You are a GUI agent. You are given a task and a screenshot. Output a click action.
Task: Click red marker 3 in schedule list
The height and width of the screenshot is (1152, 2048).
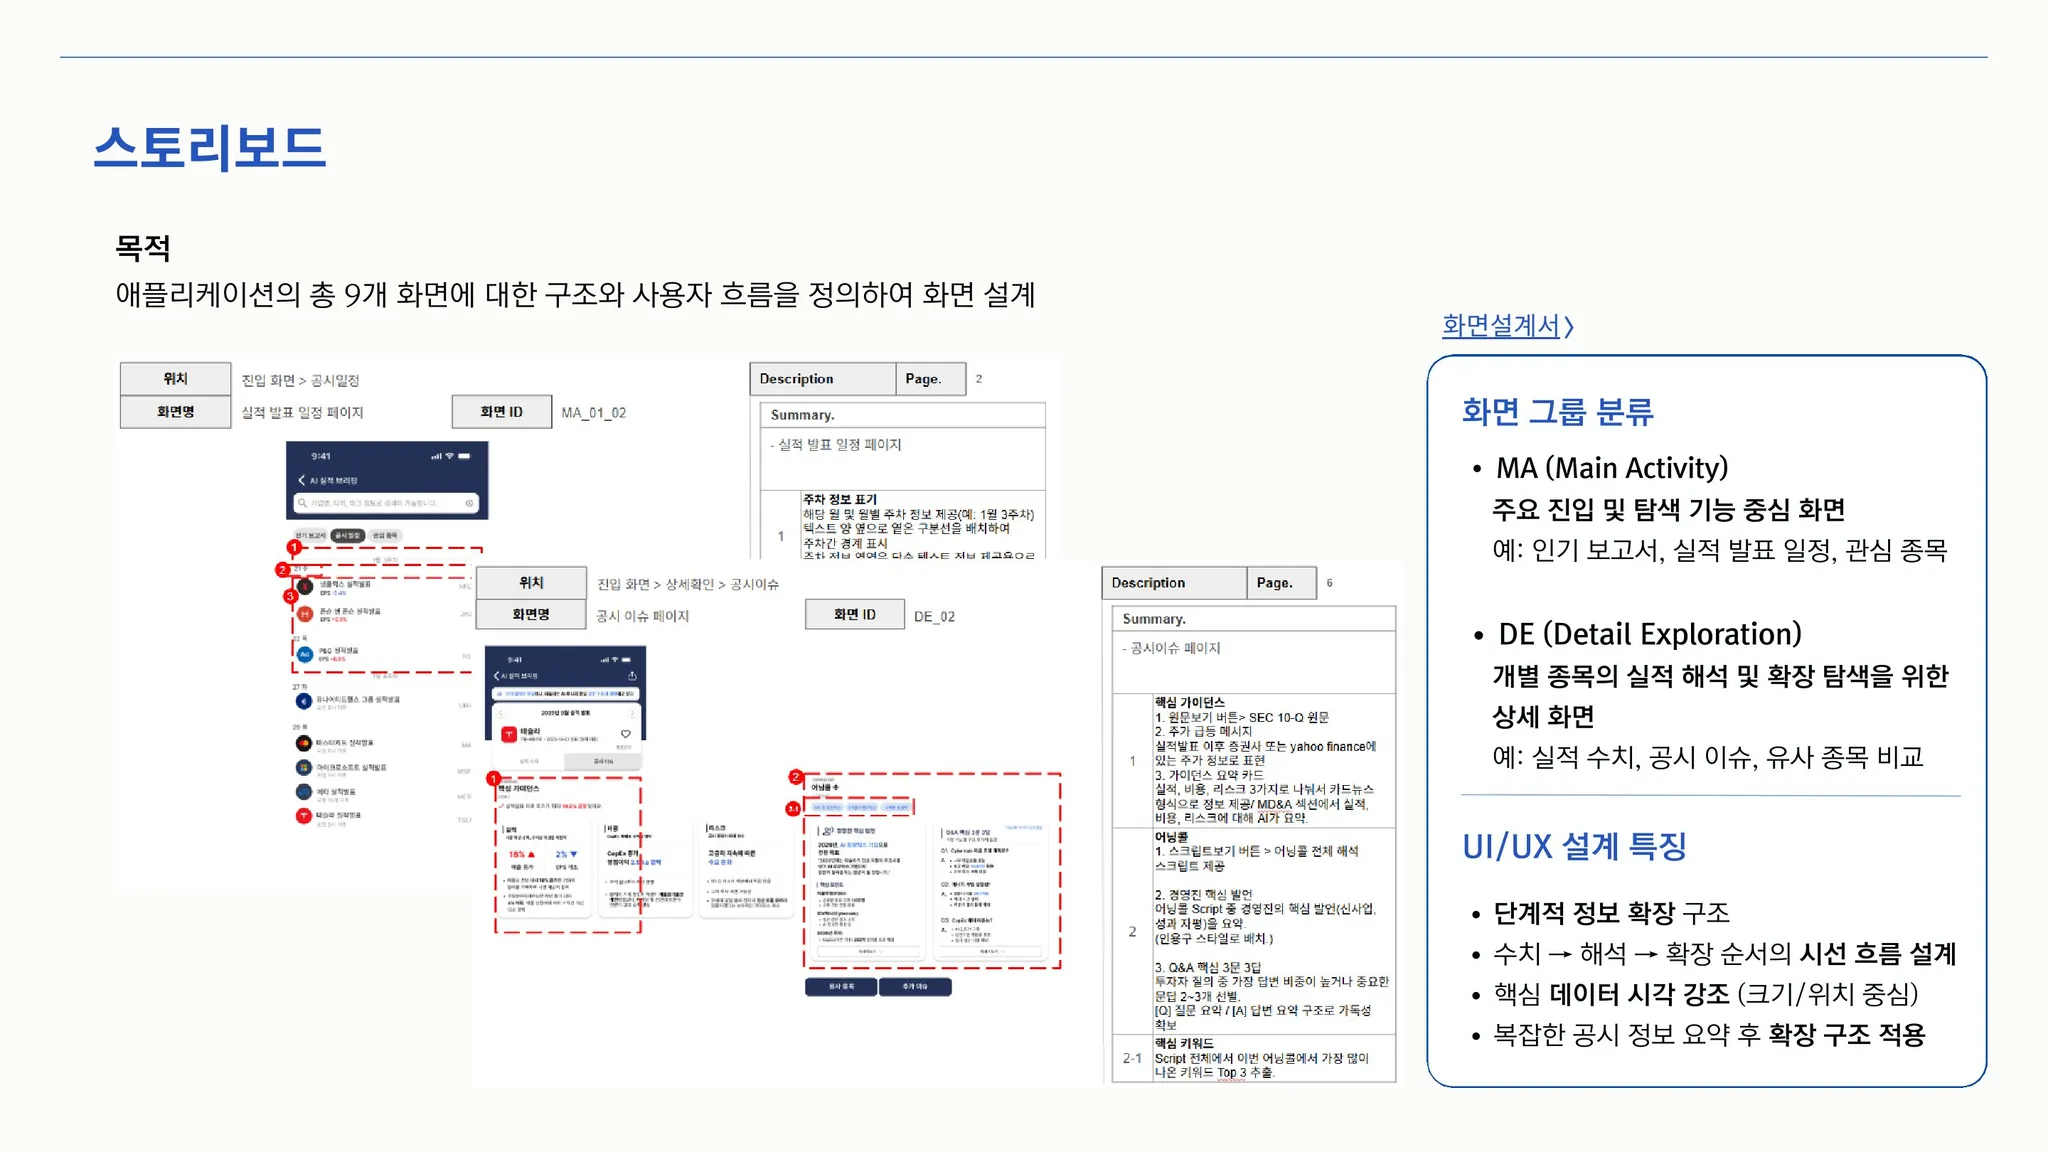[291, 596]
